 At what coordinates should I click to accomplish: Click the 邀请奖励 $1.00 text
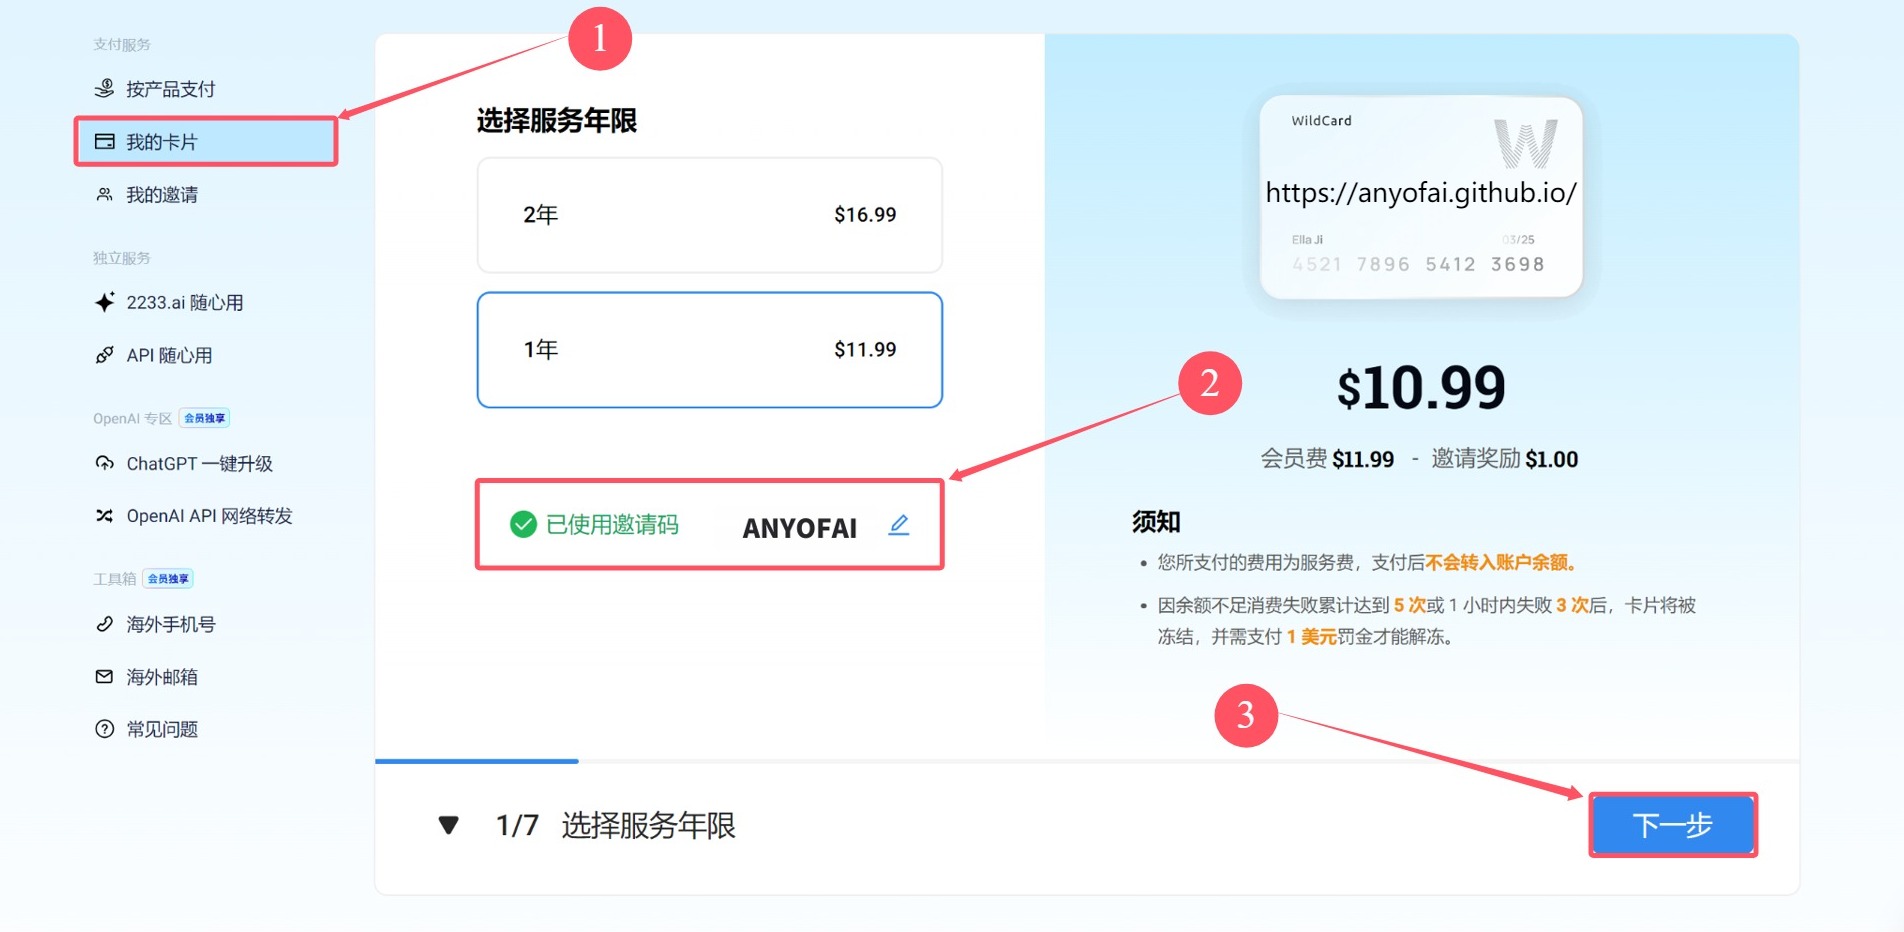coord(1504,459)
